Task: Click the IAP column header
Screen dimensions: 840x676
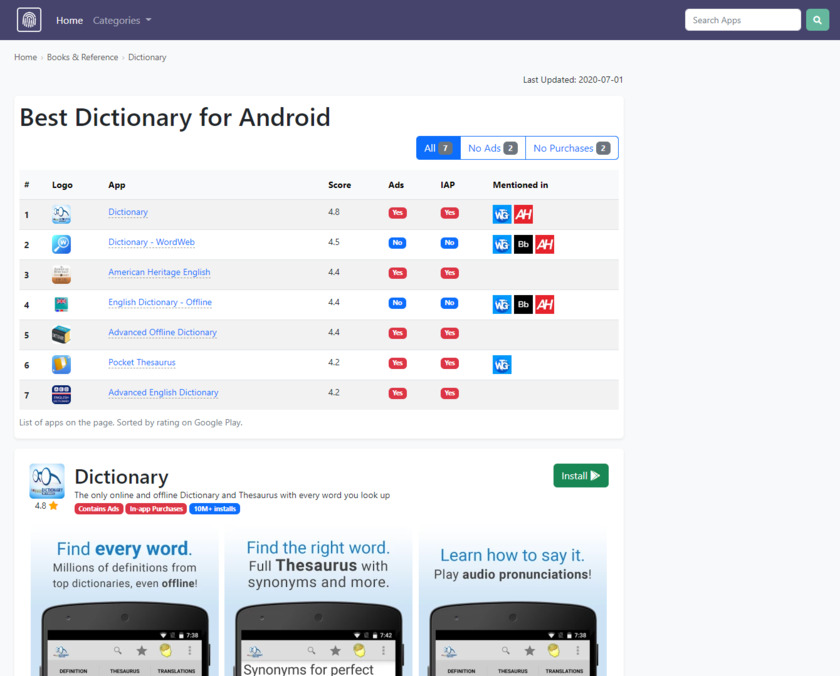Action: coord(447,185)
